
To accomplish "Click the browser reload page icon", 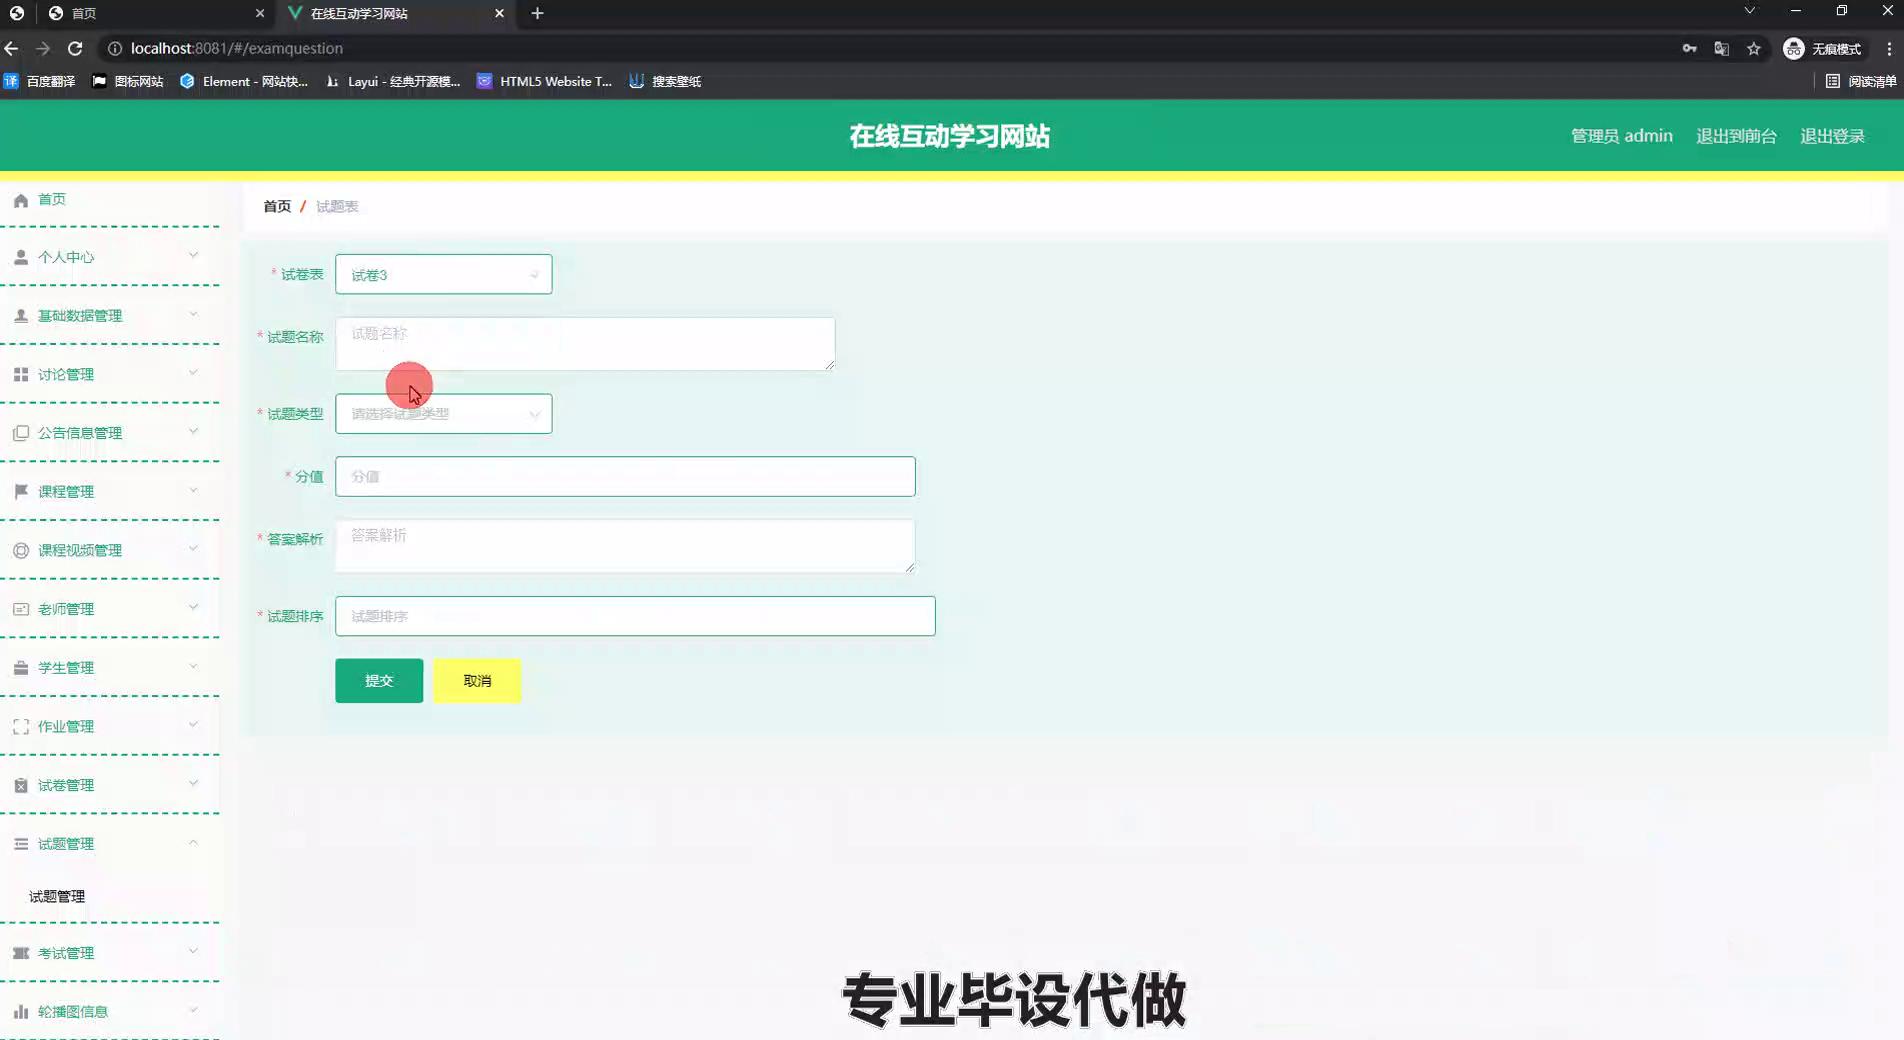I will (75, 48).
